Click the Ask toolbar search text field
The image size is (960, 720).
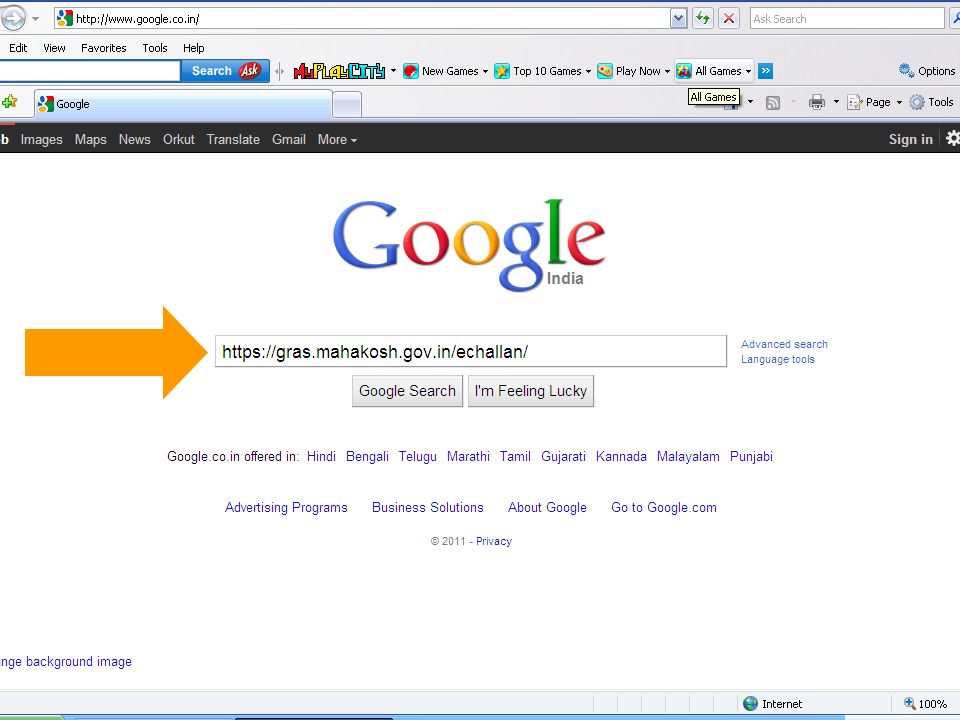[89, 71]
